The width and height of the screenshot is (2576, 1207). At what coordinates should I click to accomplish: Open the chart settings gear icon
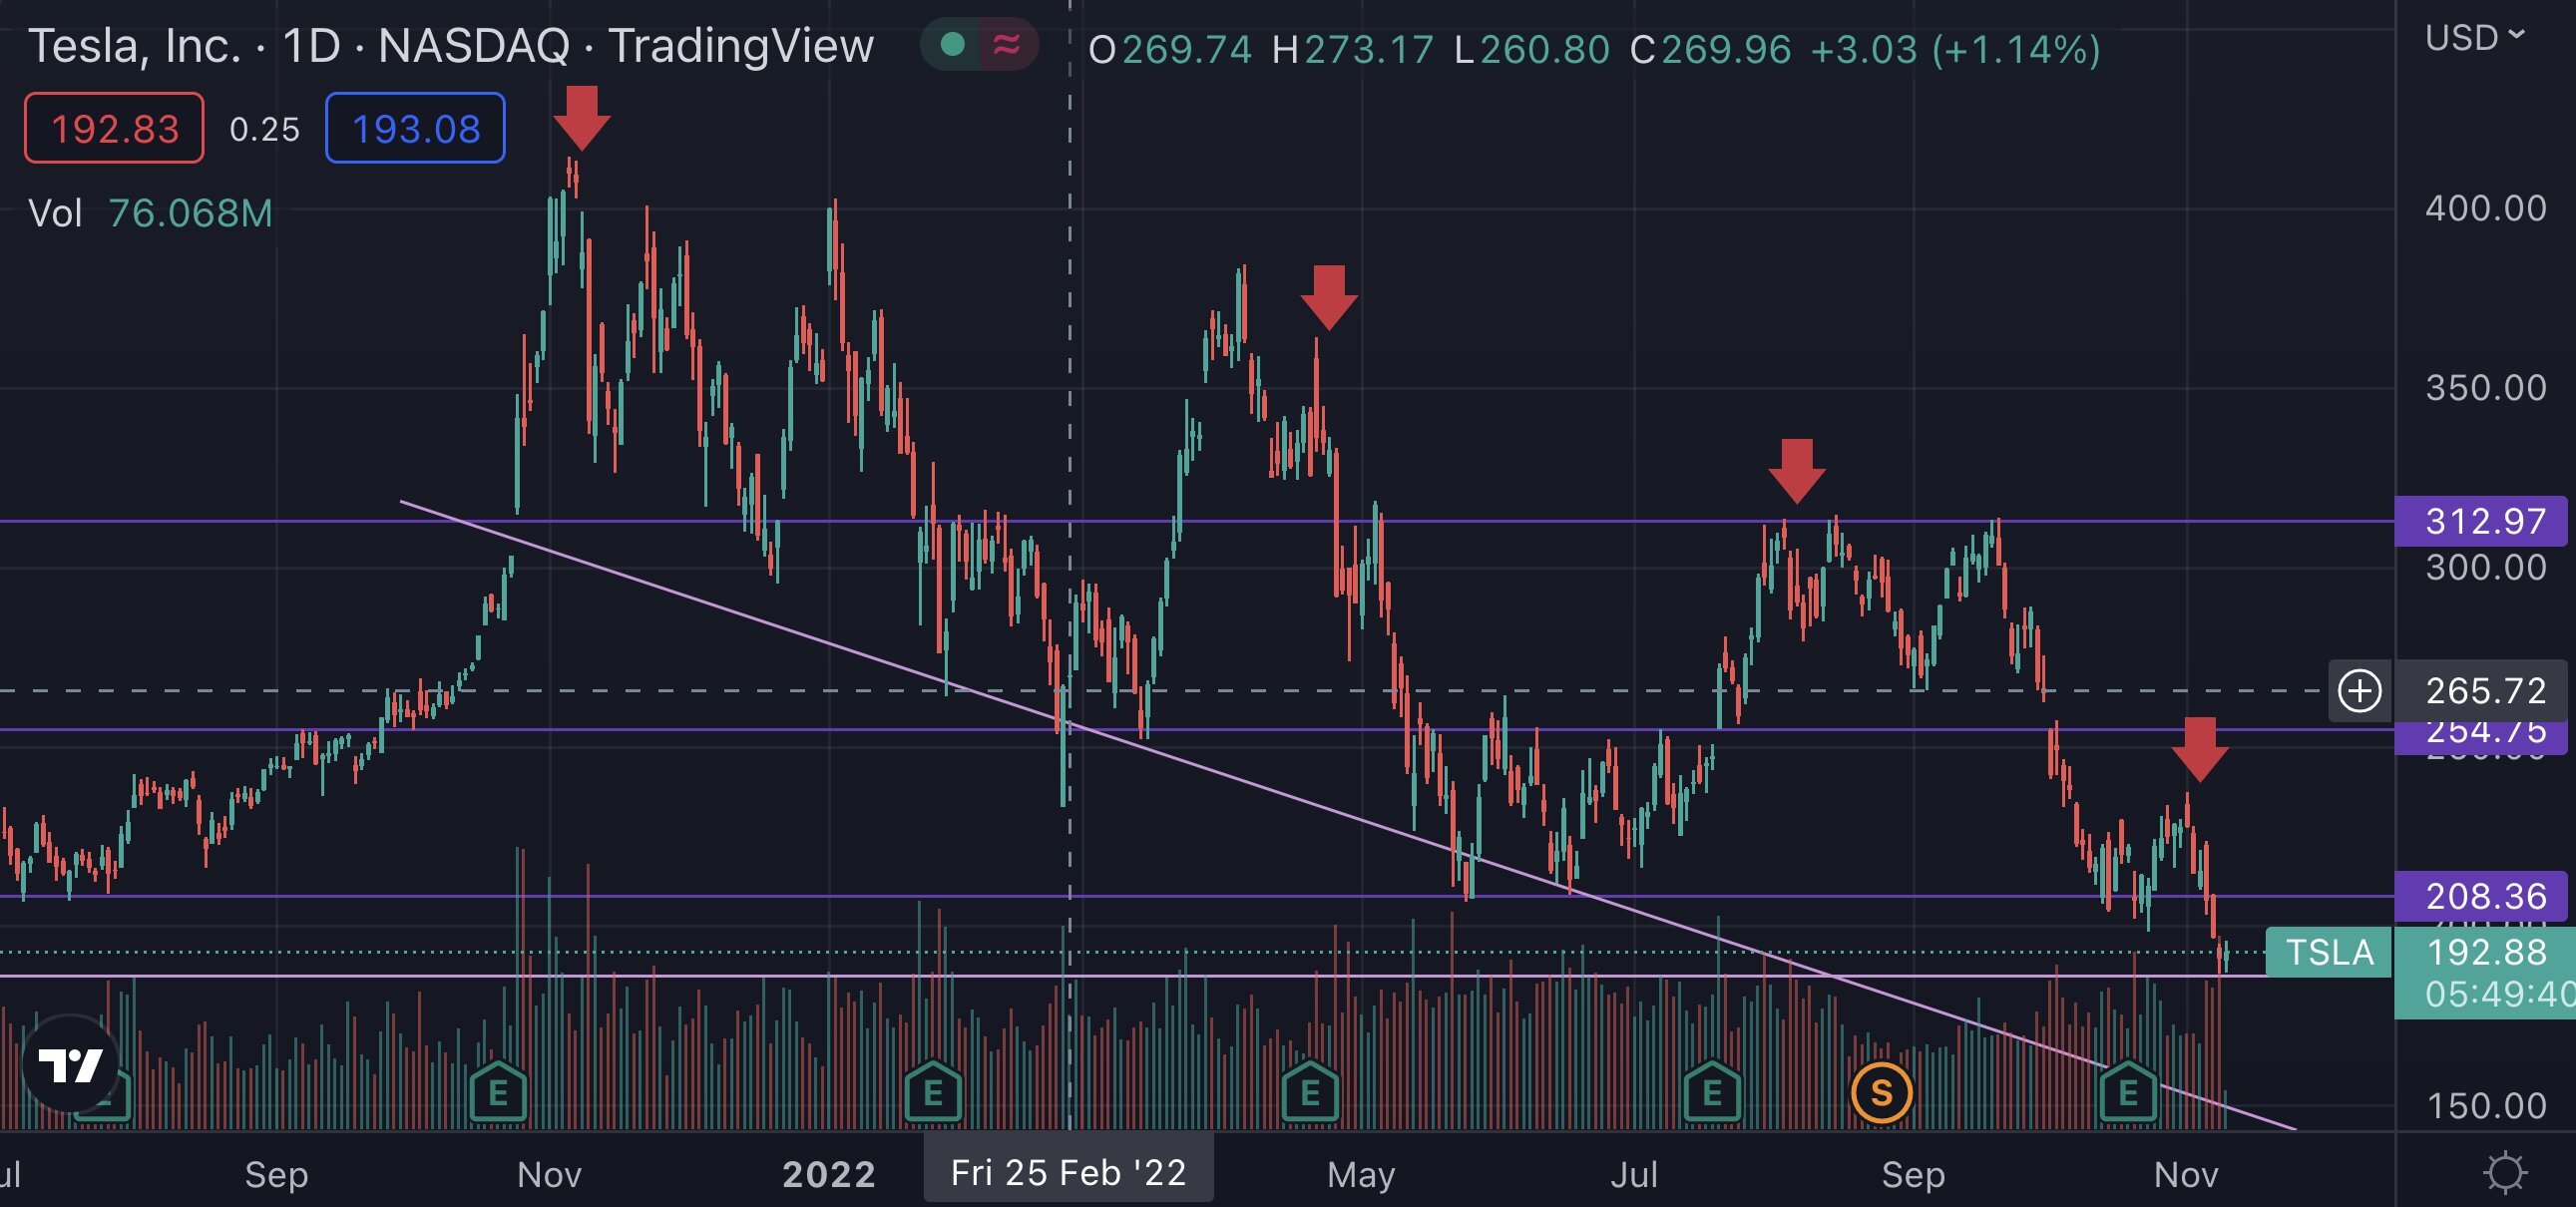point(2505,1172)
